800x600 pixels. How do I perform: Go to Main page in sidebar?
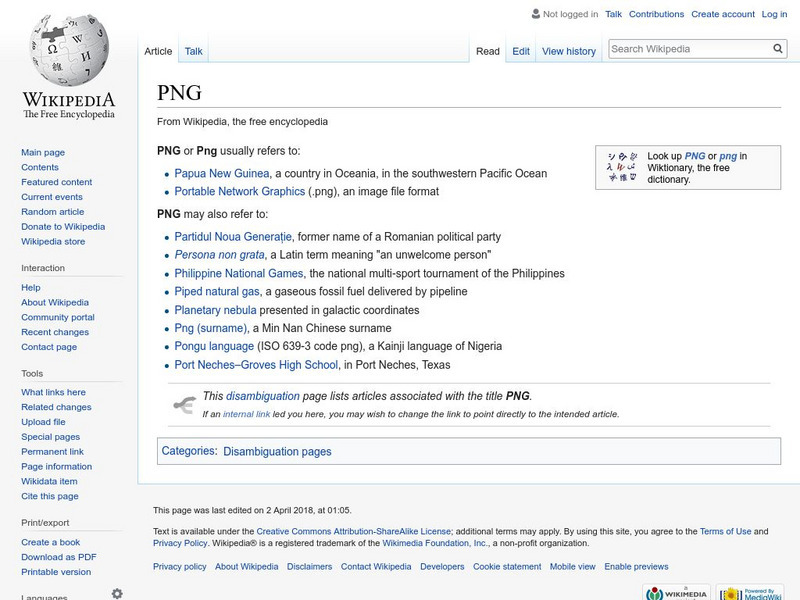43,152
